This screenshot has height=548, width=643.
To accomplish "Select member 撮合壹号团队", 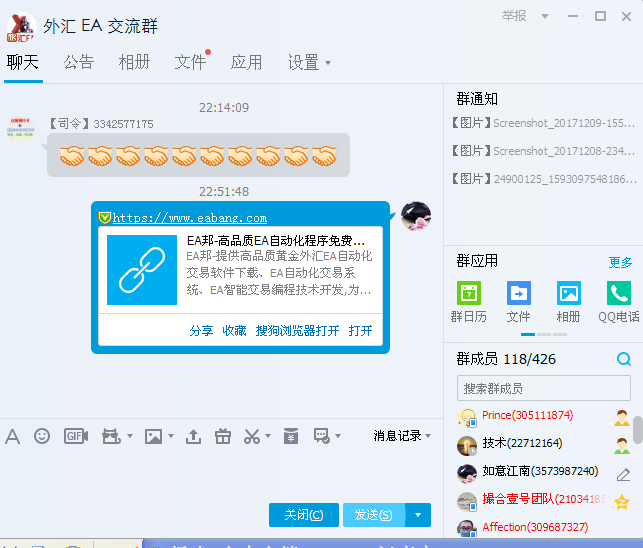I will (x=544, y=499).
